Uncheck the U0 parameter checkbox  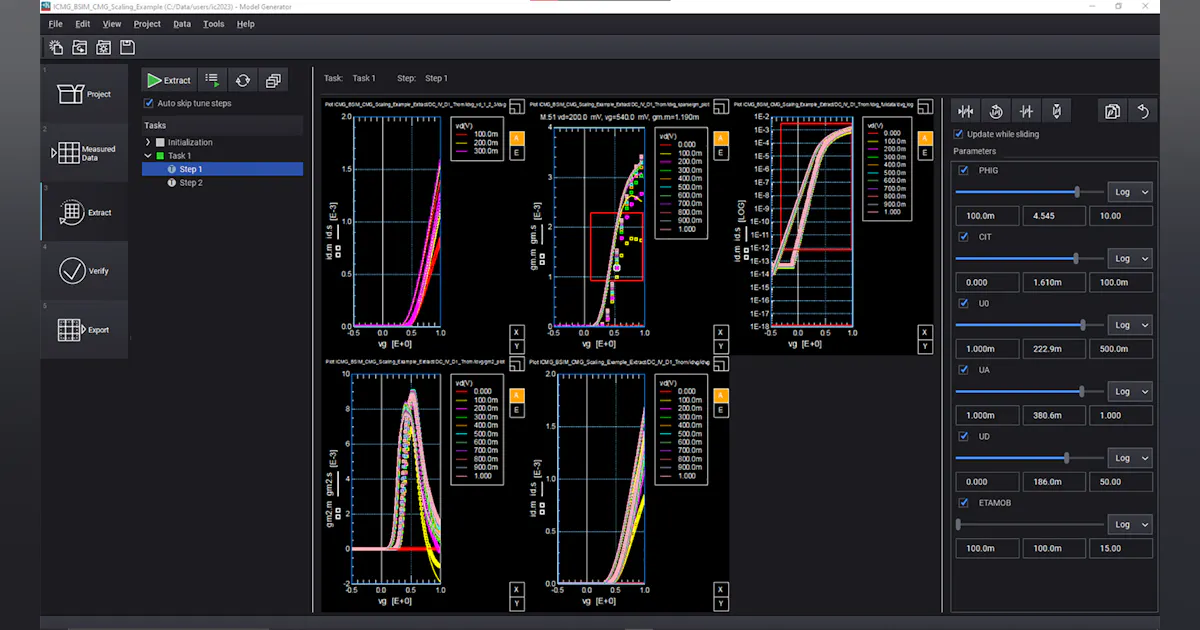coord(964,303)
